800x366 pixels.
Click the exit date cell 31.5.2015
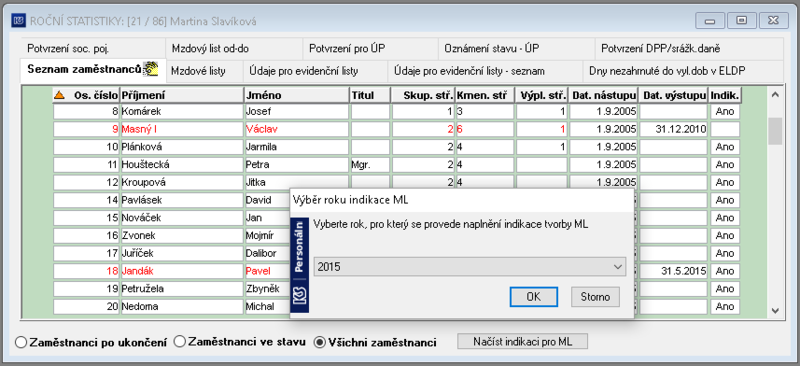pyautogui.click(x=674, y=271)
